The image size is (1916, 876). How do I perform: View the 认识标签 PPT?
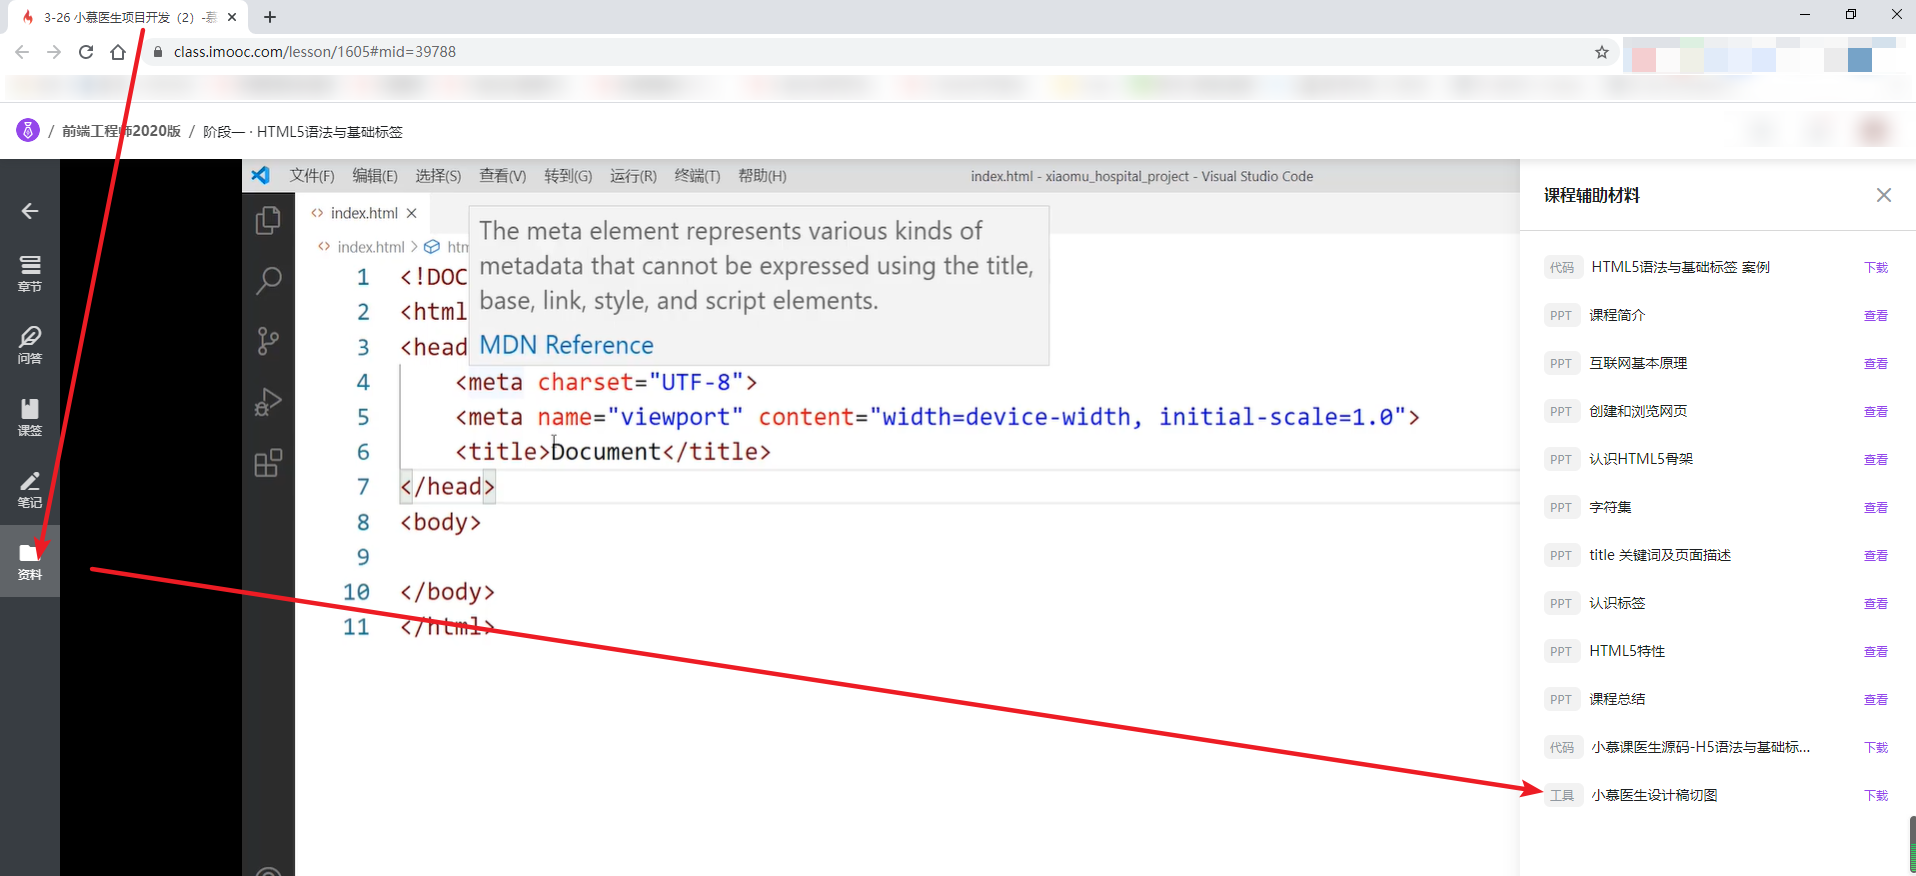coord(1876,604)
